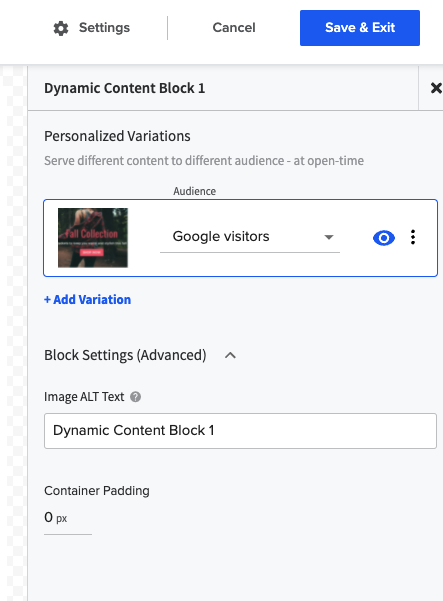443x601 pixels.
Task: Click the Fall Collection variation thumbnail
Action: click(x=93, y=238)
